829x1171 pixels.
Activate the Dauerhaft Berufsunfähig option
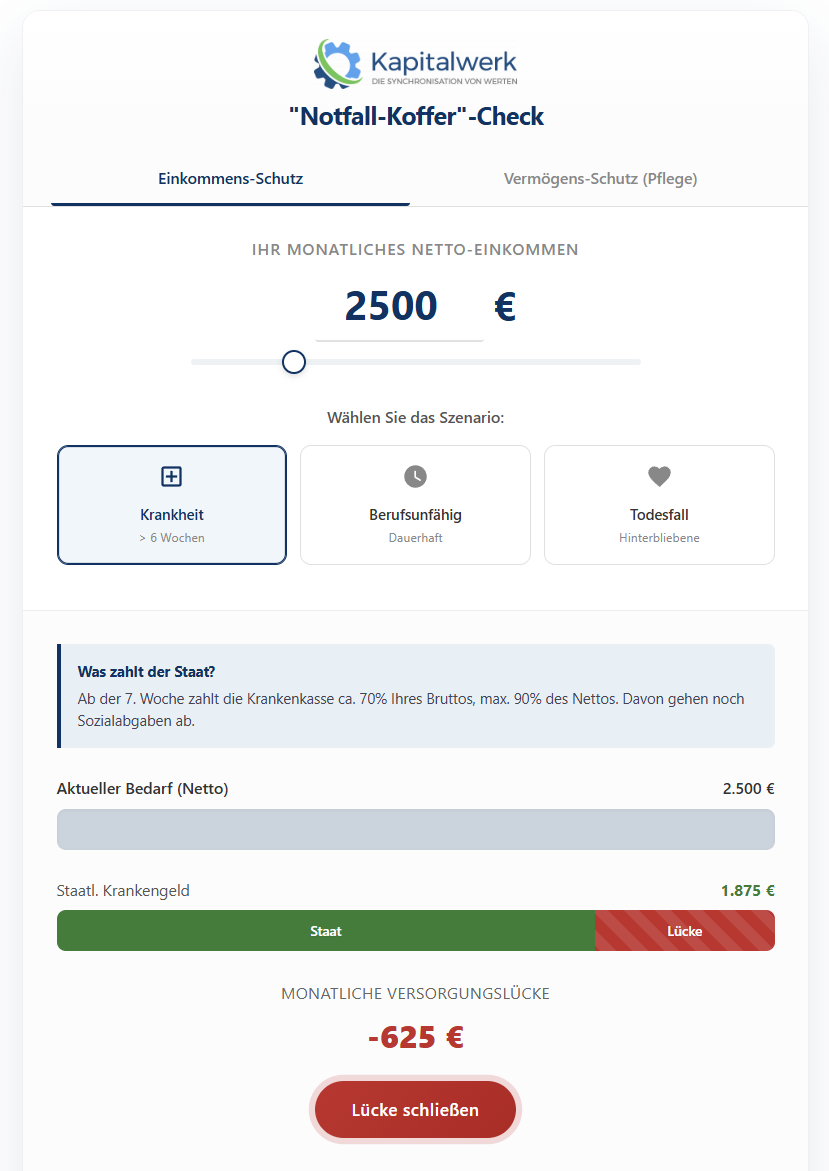(x=415, y=540)
